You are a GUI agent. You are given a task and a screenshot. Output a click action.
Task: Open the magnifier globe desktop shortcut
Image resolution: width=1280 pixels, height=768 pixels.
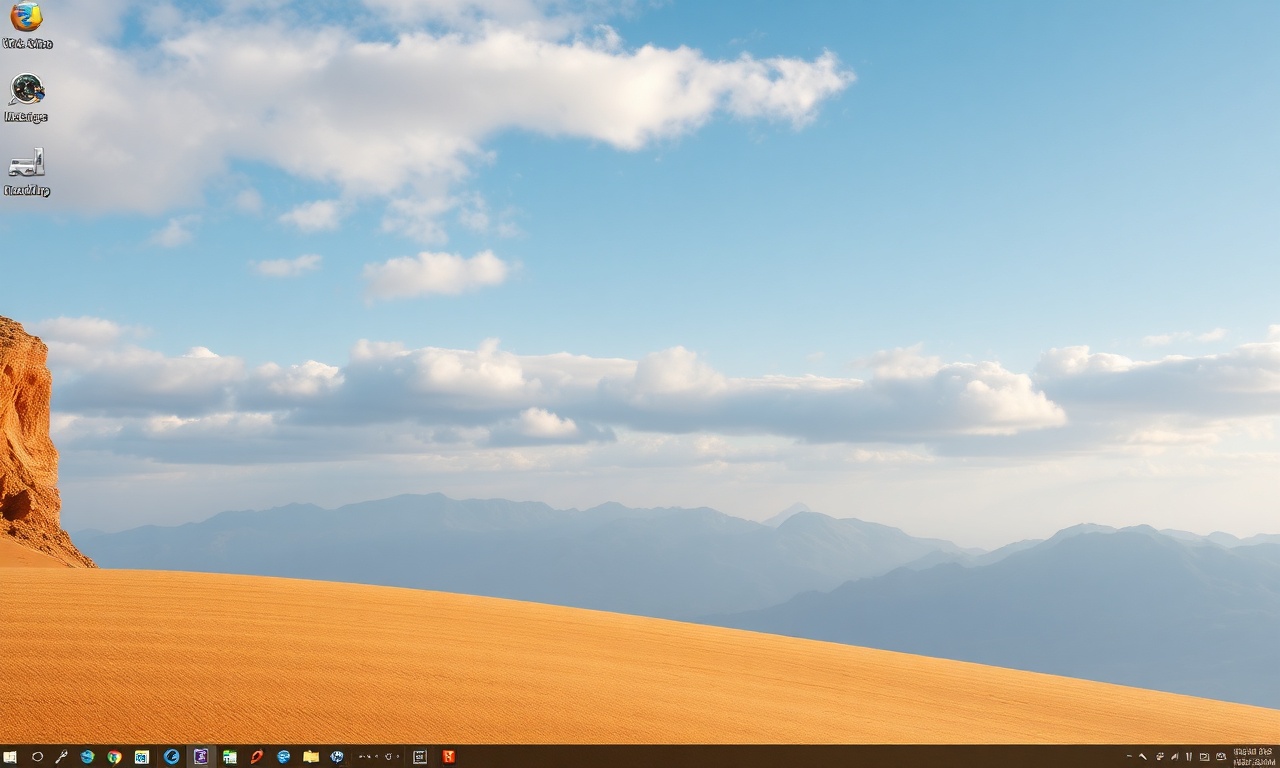coord(26,97)
